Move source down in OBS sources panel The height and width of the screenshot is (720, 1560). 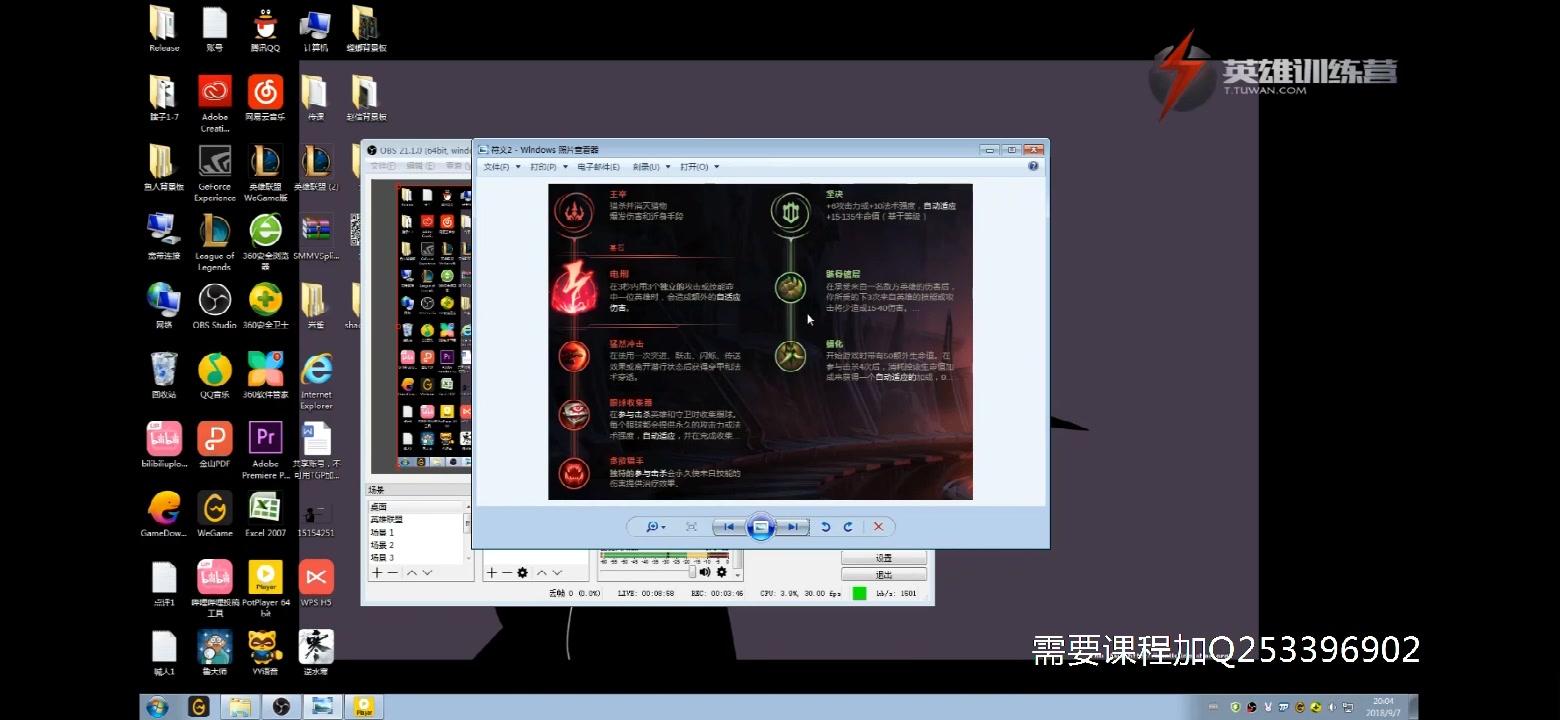pyautogui.click(x=558, y=573)
